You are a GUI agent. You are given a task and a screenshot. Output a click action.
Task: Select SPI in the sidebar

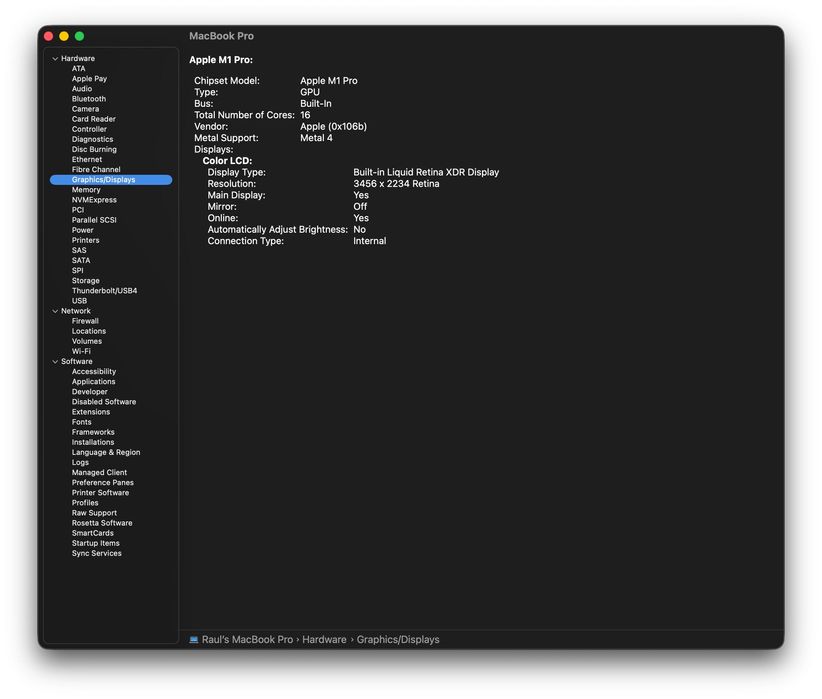click(x=78, y=271)
